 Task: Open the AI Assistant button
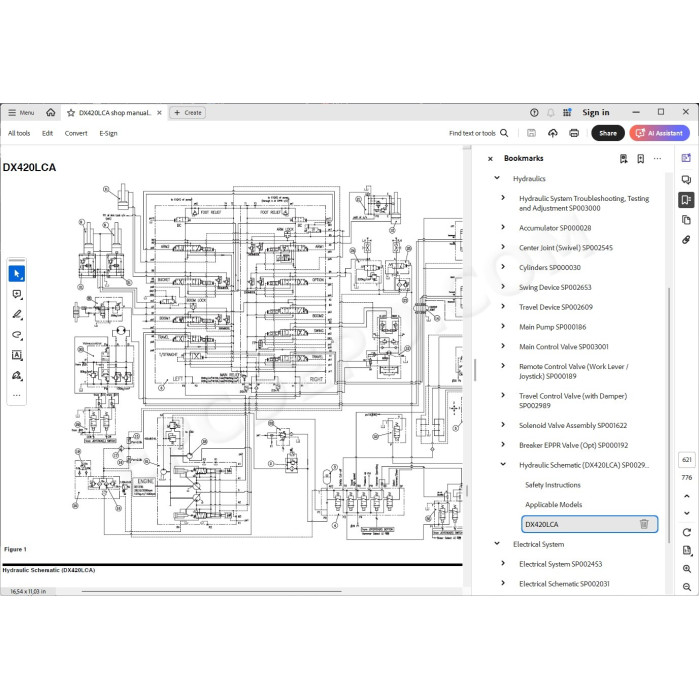[x=659, y=133]
